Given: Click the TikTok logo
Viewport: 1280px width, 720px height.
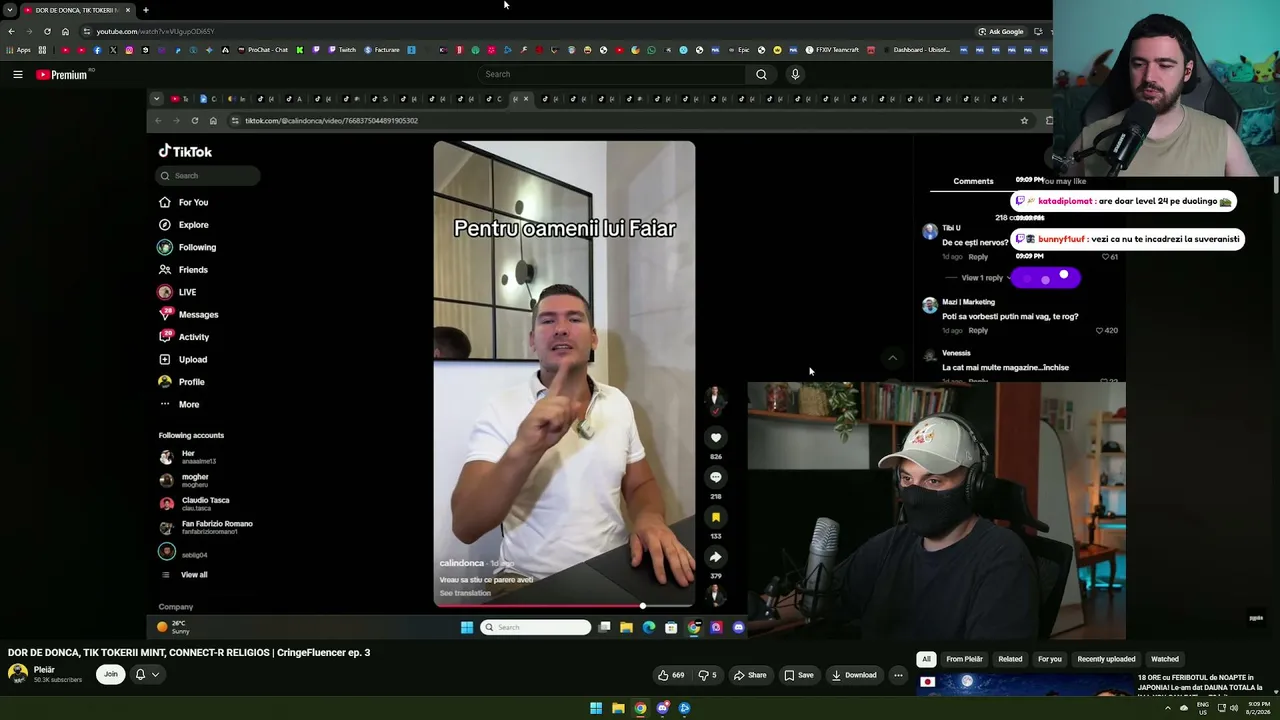Looking at the screenshot, I should click(185, 151).
